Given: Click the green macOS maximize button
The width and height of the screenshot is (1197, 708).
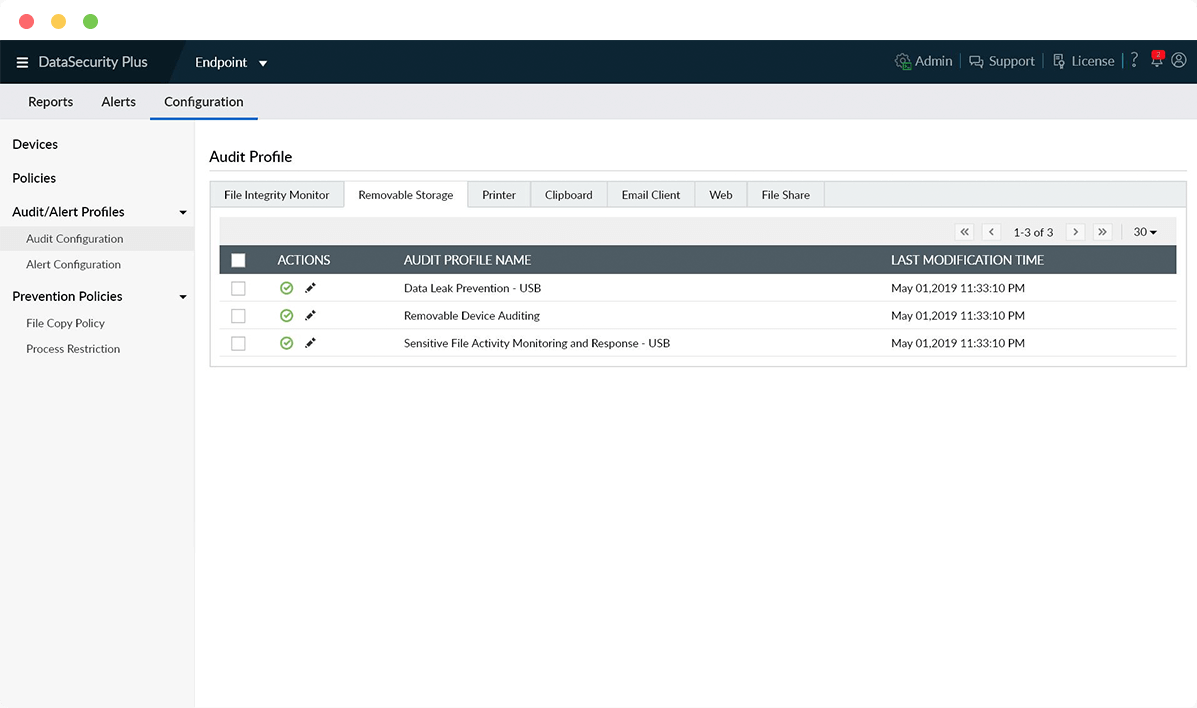Looking at the screenshot, I should click(91, 21).
